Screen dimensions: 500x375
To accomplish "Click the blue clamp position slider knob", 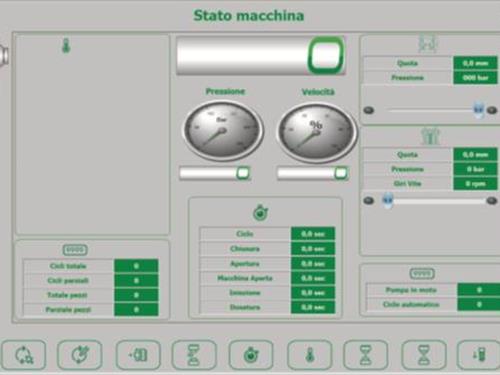I will coord(479,110).
